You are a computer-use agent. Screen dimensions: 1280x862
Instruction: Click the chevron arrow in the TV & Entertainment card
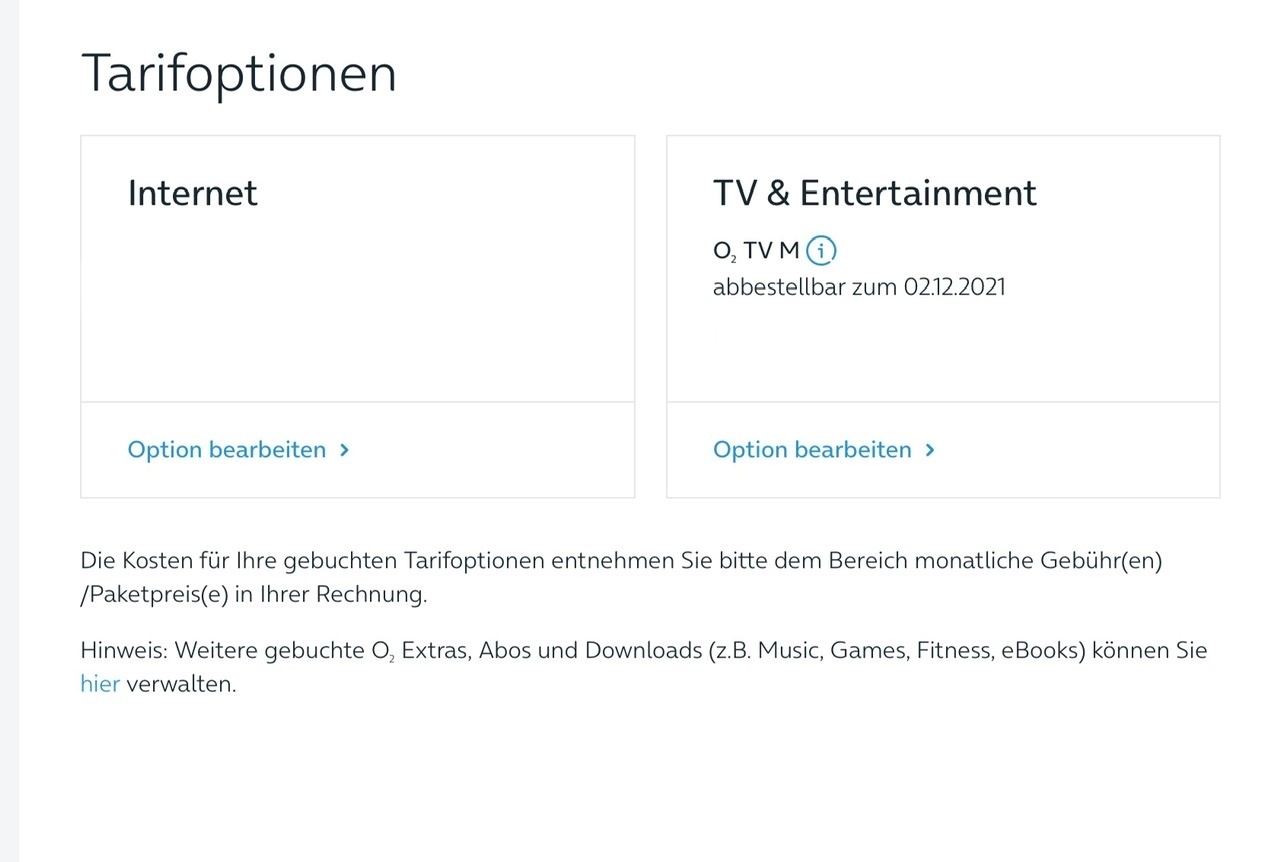[930, 450]
